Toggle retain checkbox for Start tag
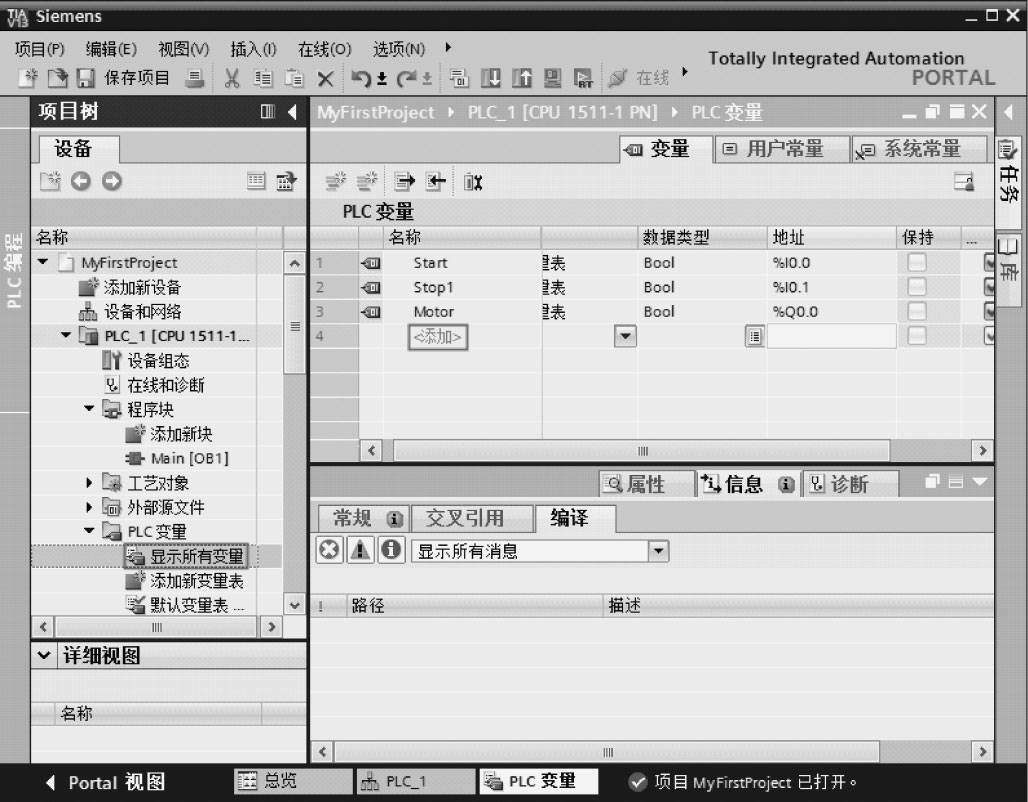 [917, 262]
